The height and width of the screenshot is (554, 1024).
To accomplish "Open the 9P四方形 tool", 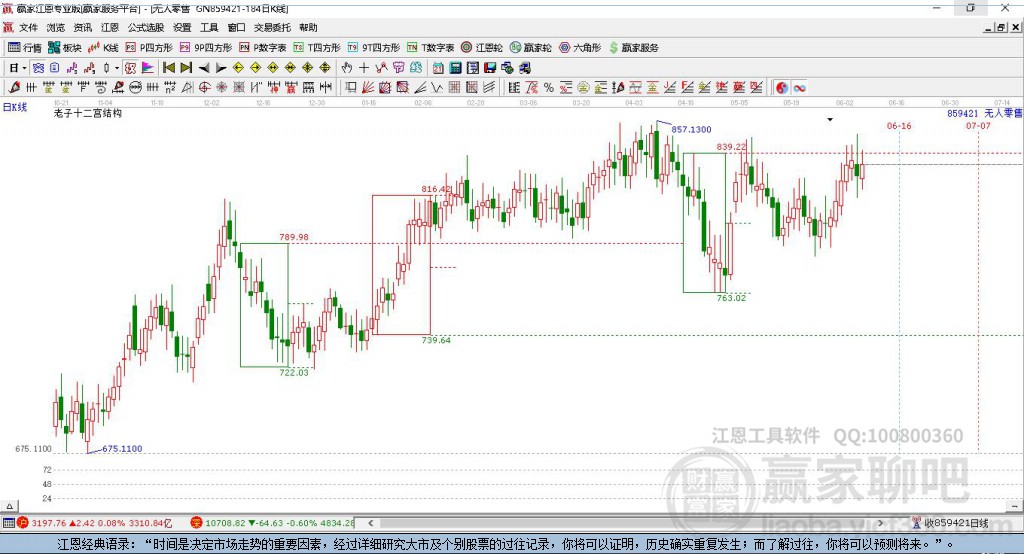I will (206, 48).
